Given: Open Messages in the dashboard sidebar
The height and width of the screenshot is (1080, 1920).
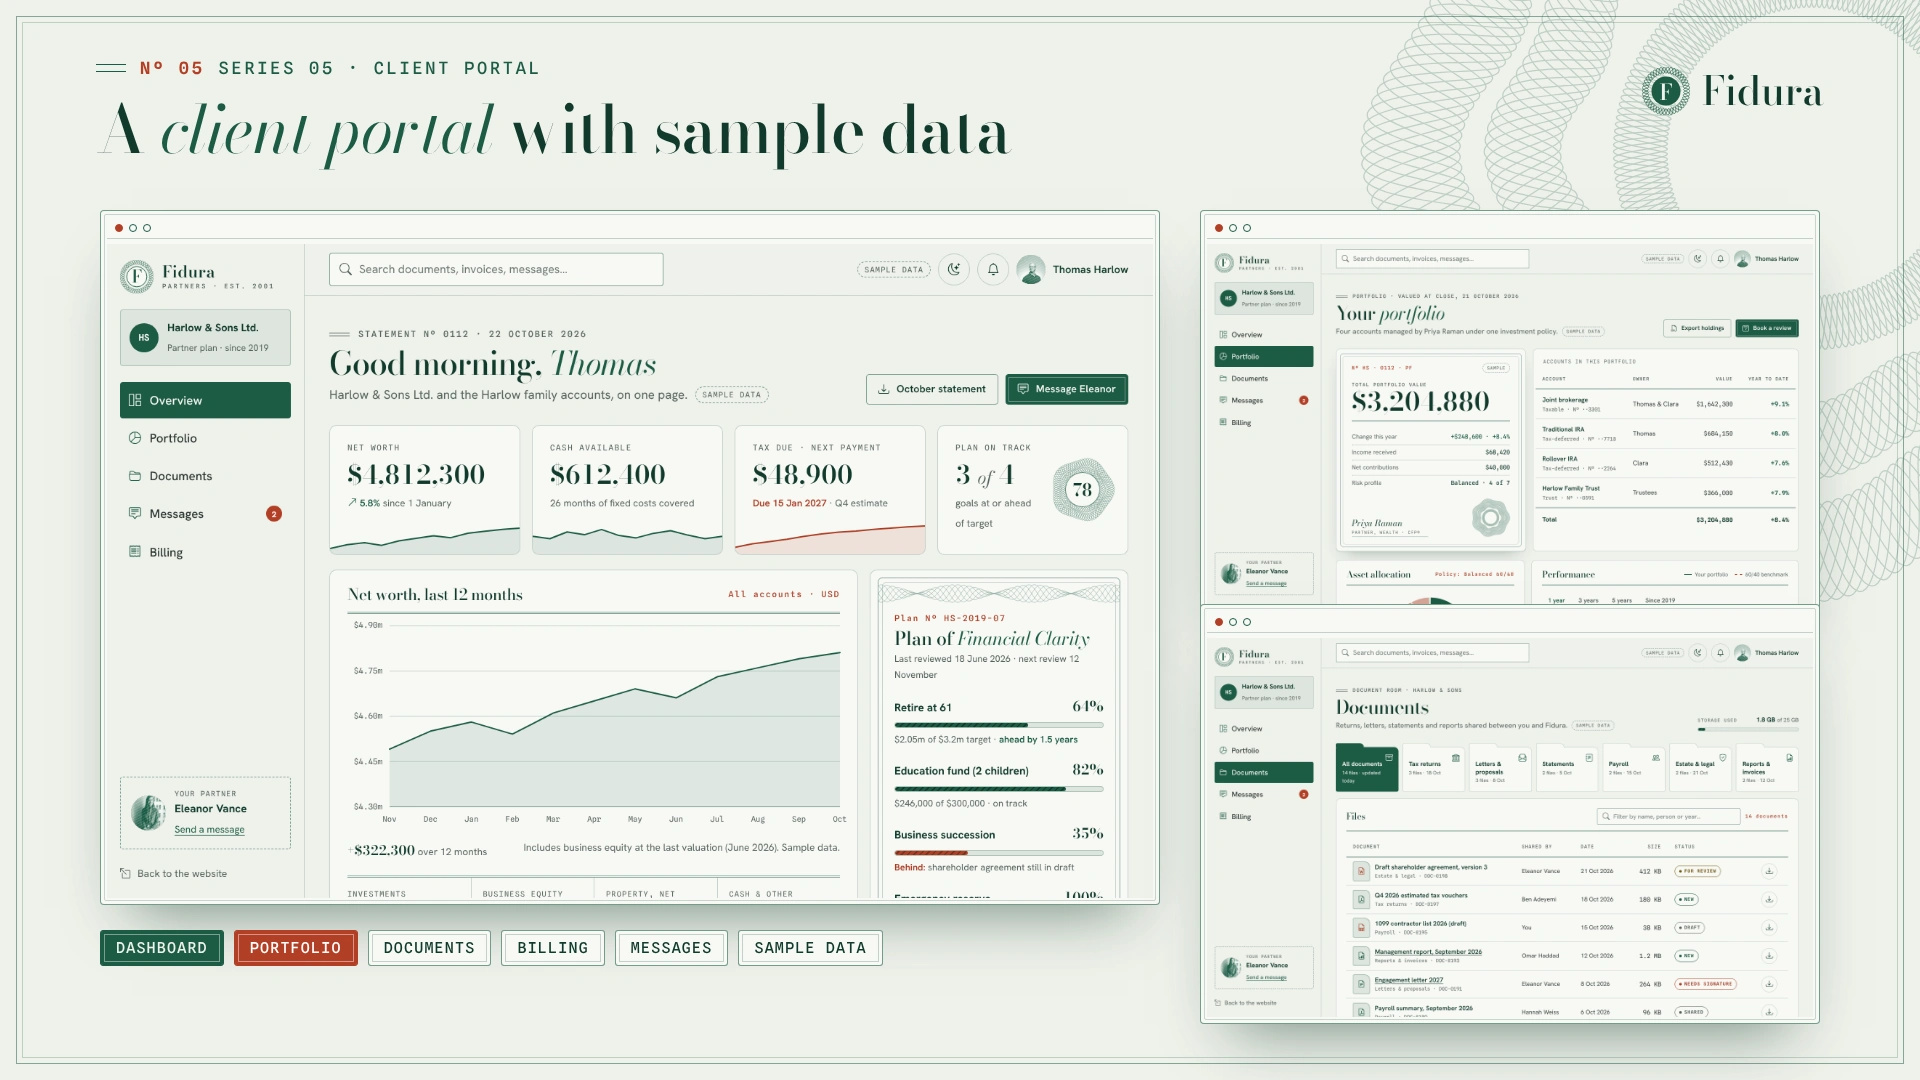Looking at the screenshot, I should click(x=205, y=514).
